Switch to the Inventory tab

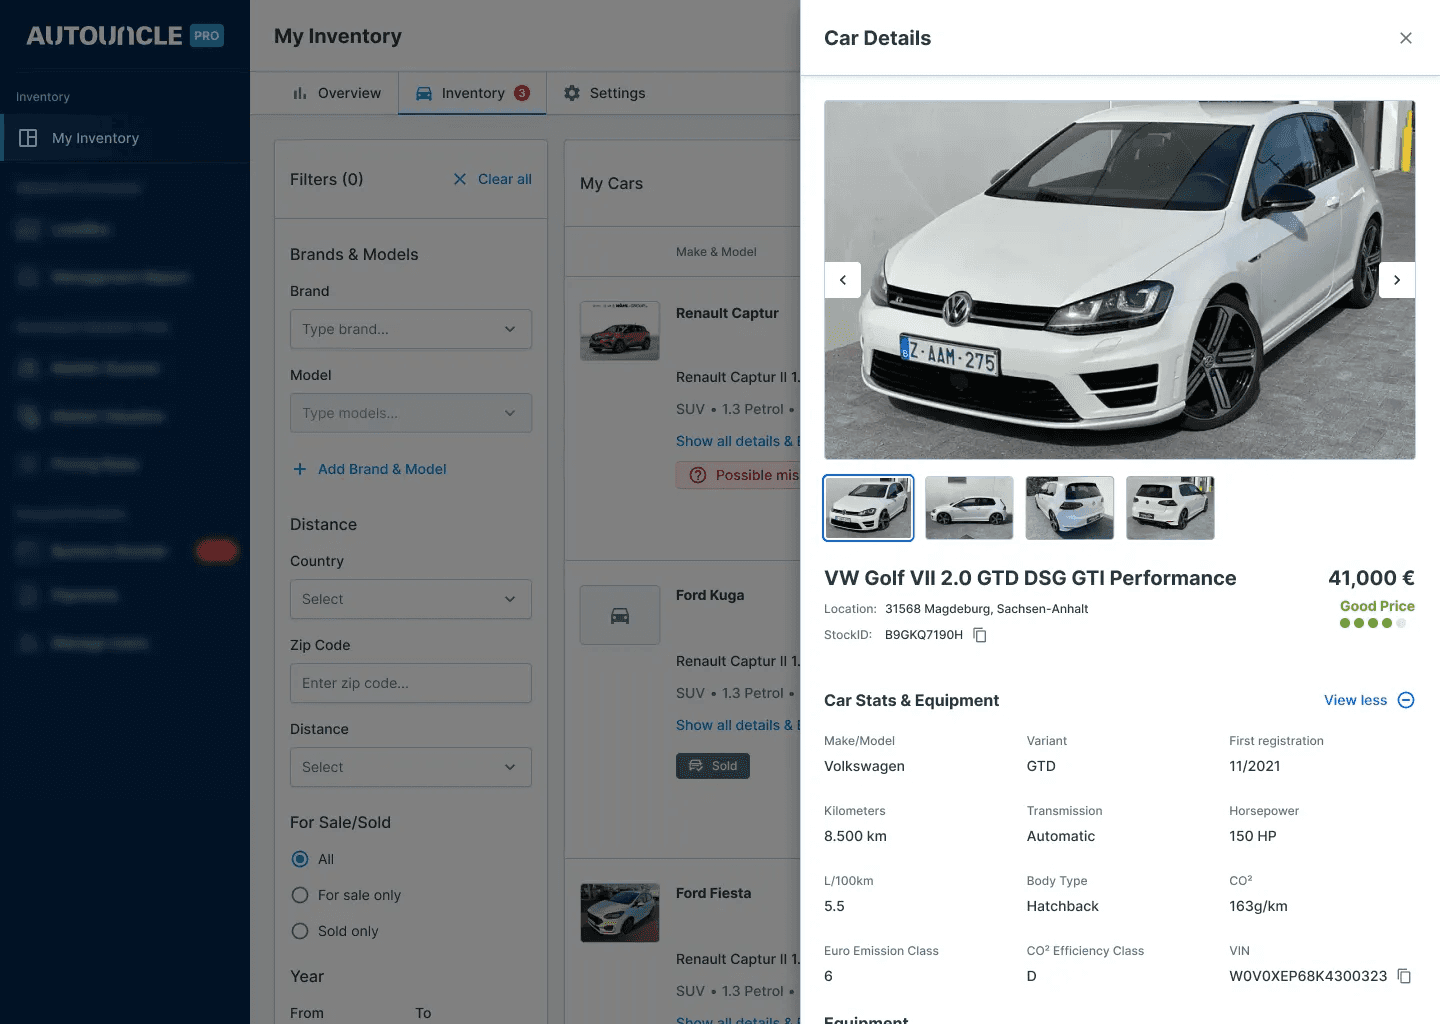pos(472,93)
